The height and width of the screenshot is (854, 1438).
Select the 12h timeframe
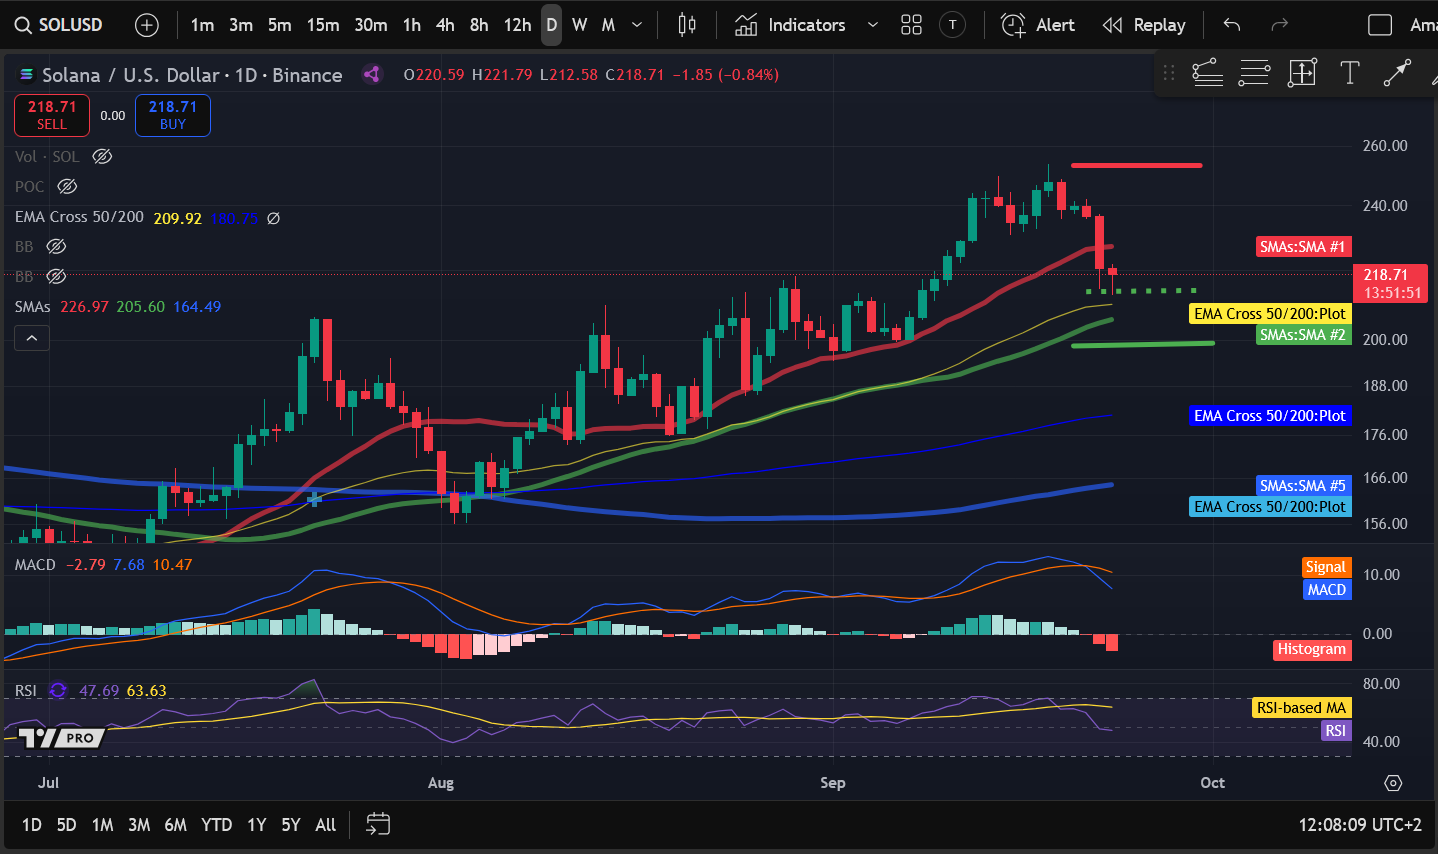[517, 25]
